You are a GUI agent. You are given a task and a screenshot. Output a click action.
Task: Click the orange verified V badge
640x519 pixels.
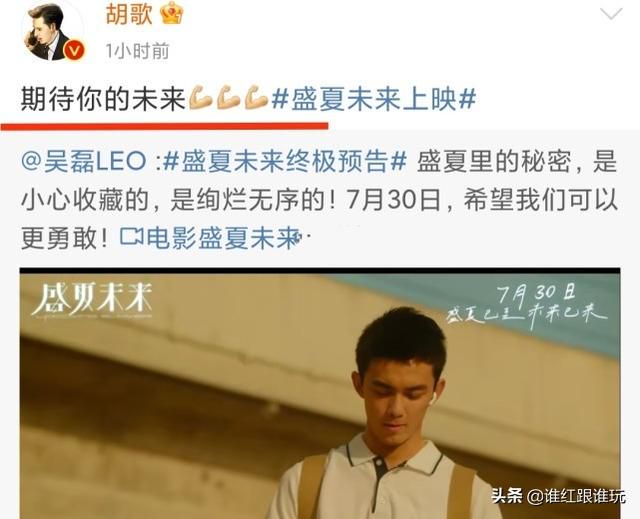[x=75, y=51]
